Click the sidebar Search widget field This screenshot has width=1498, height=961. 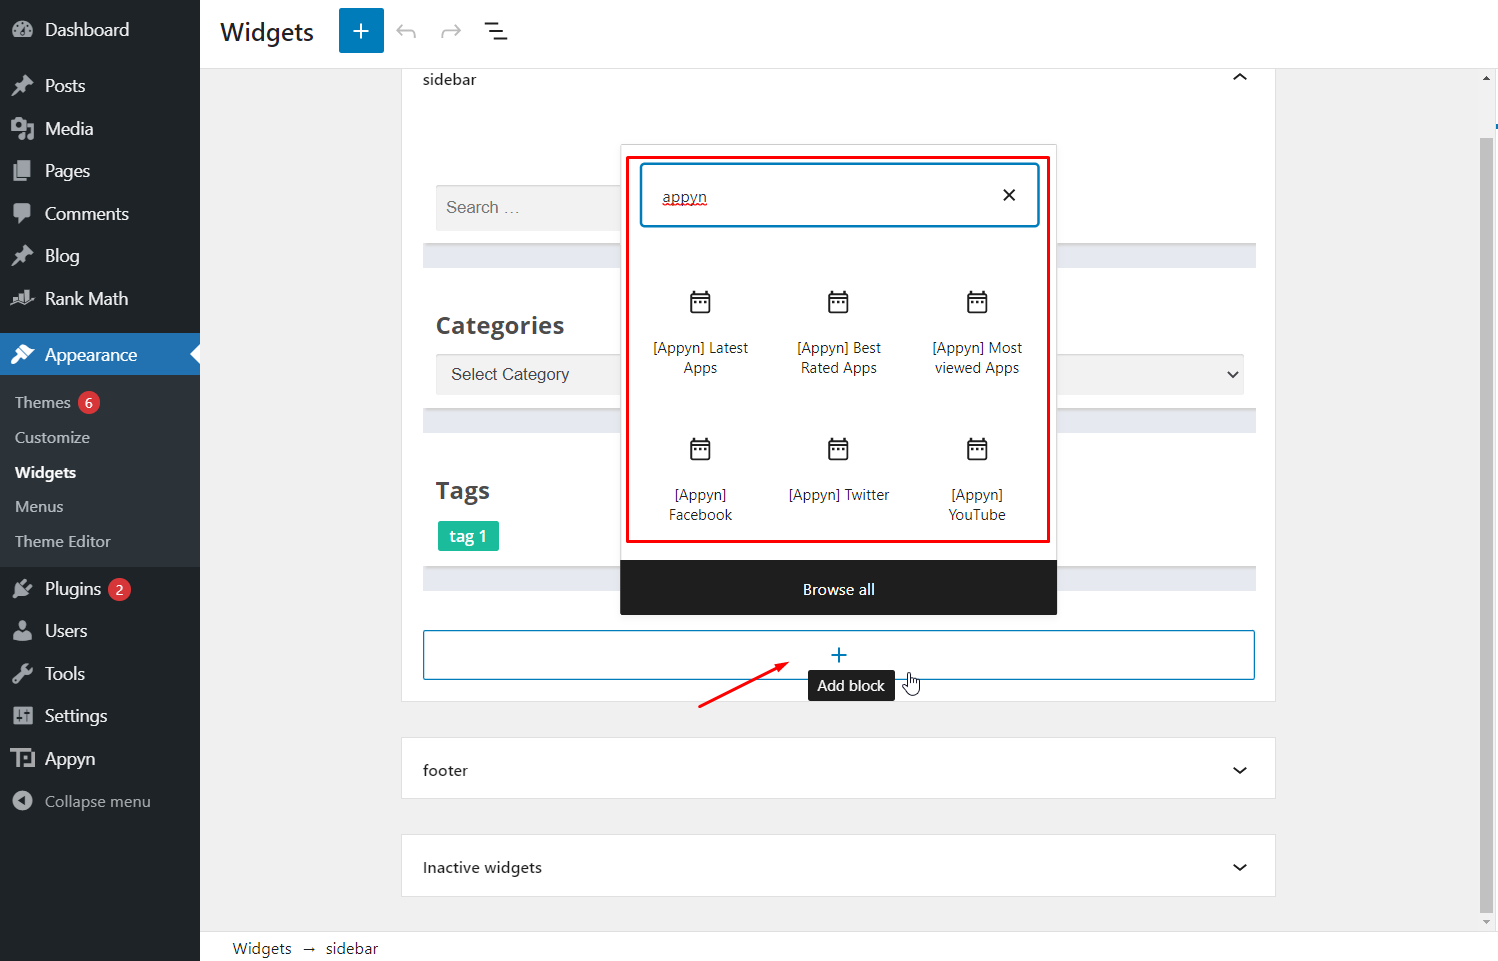(x=528, y=208)
